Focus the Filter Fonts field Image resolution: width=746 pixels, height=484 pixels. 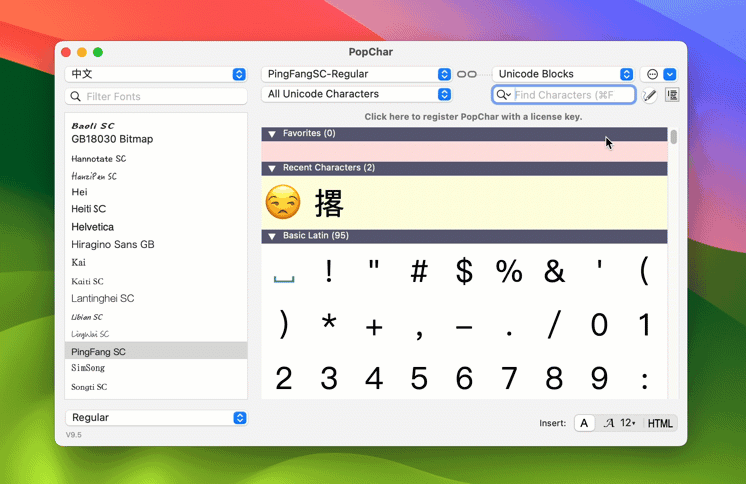tap(156, 97)
